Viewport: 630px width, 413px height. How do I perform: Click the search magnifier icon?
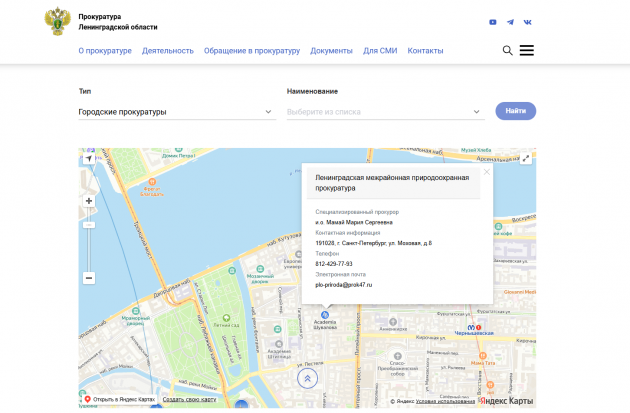[x=508, y=51]
